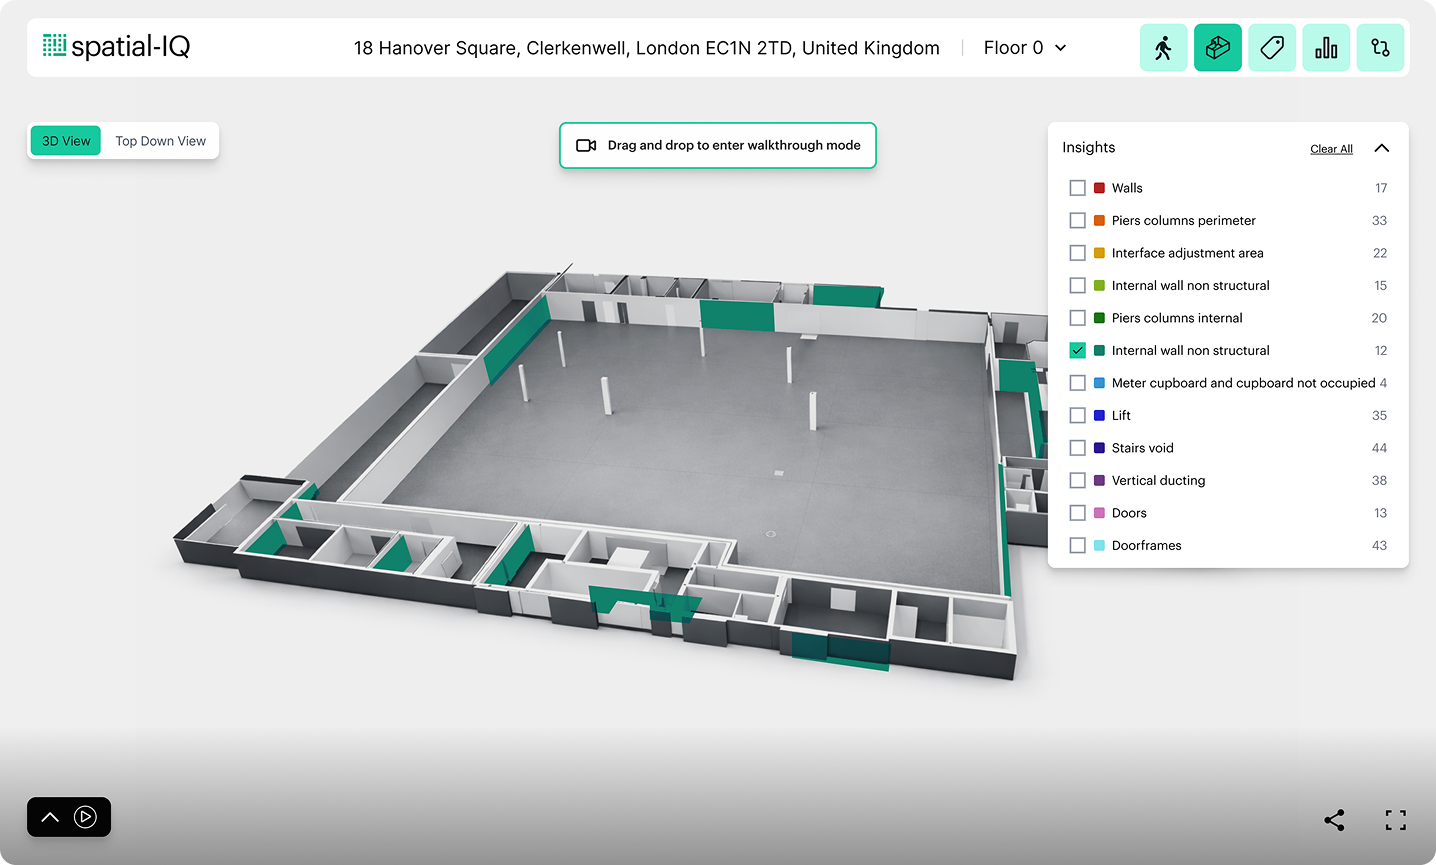1436x865 pixels.
Task: Open the Floor 0 dropdown
Action: (x=1025, y=48)
